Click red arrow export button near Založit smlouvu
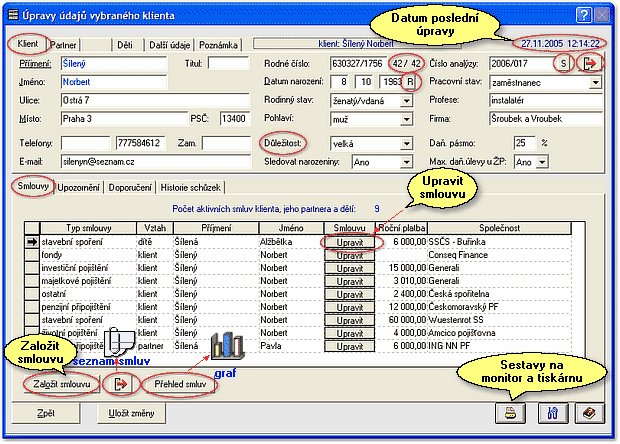 (x=122, y=383)
